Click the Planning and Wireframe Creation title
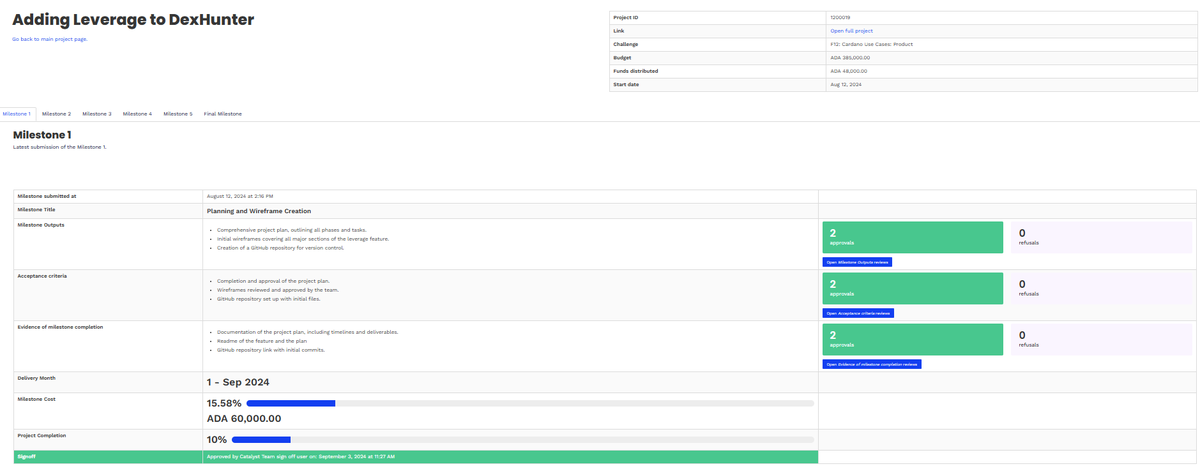The image size is (1200, 471). 259,211
